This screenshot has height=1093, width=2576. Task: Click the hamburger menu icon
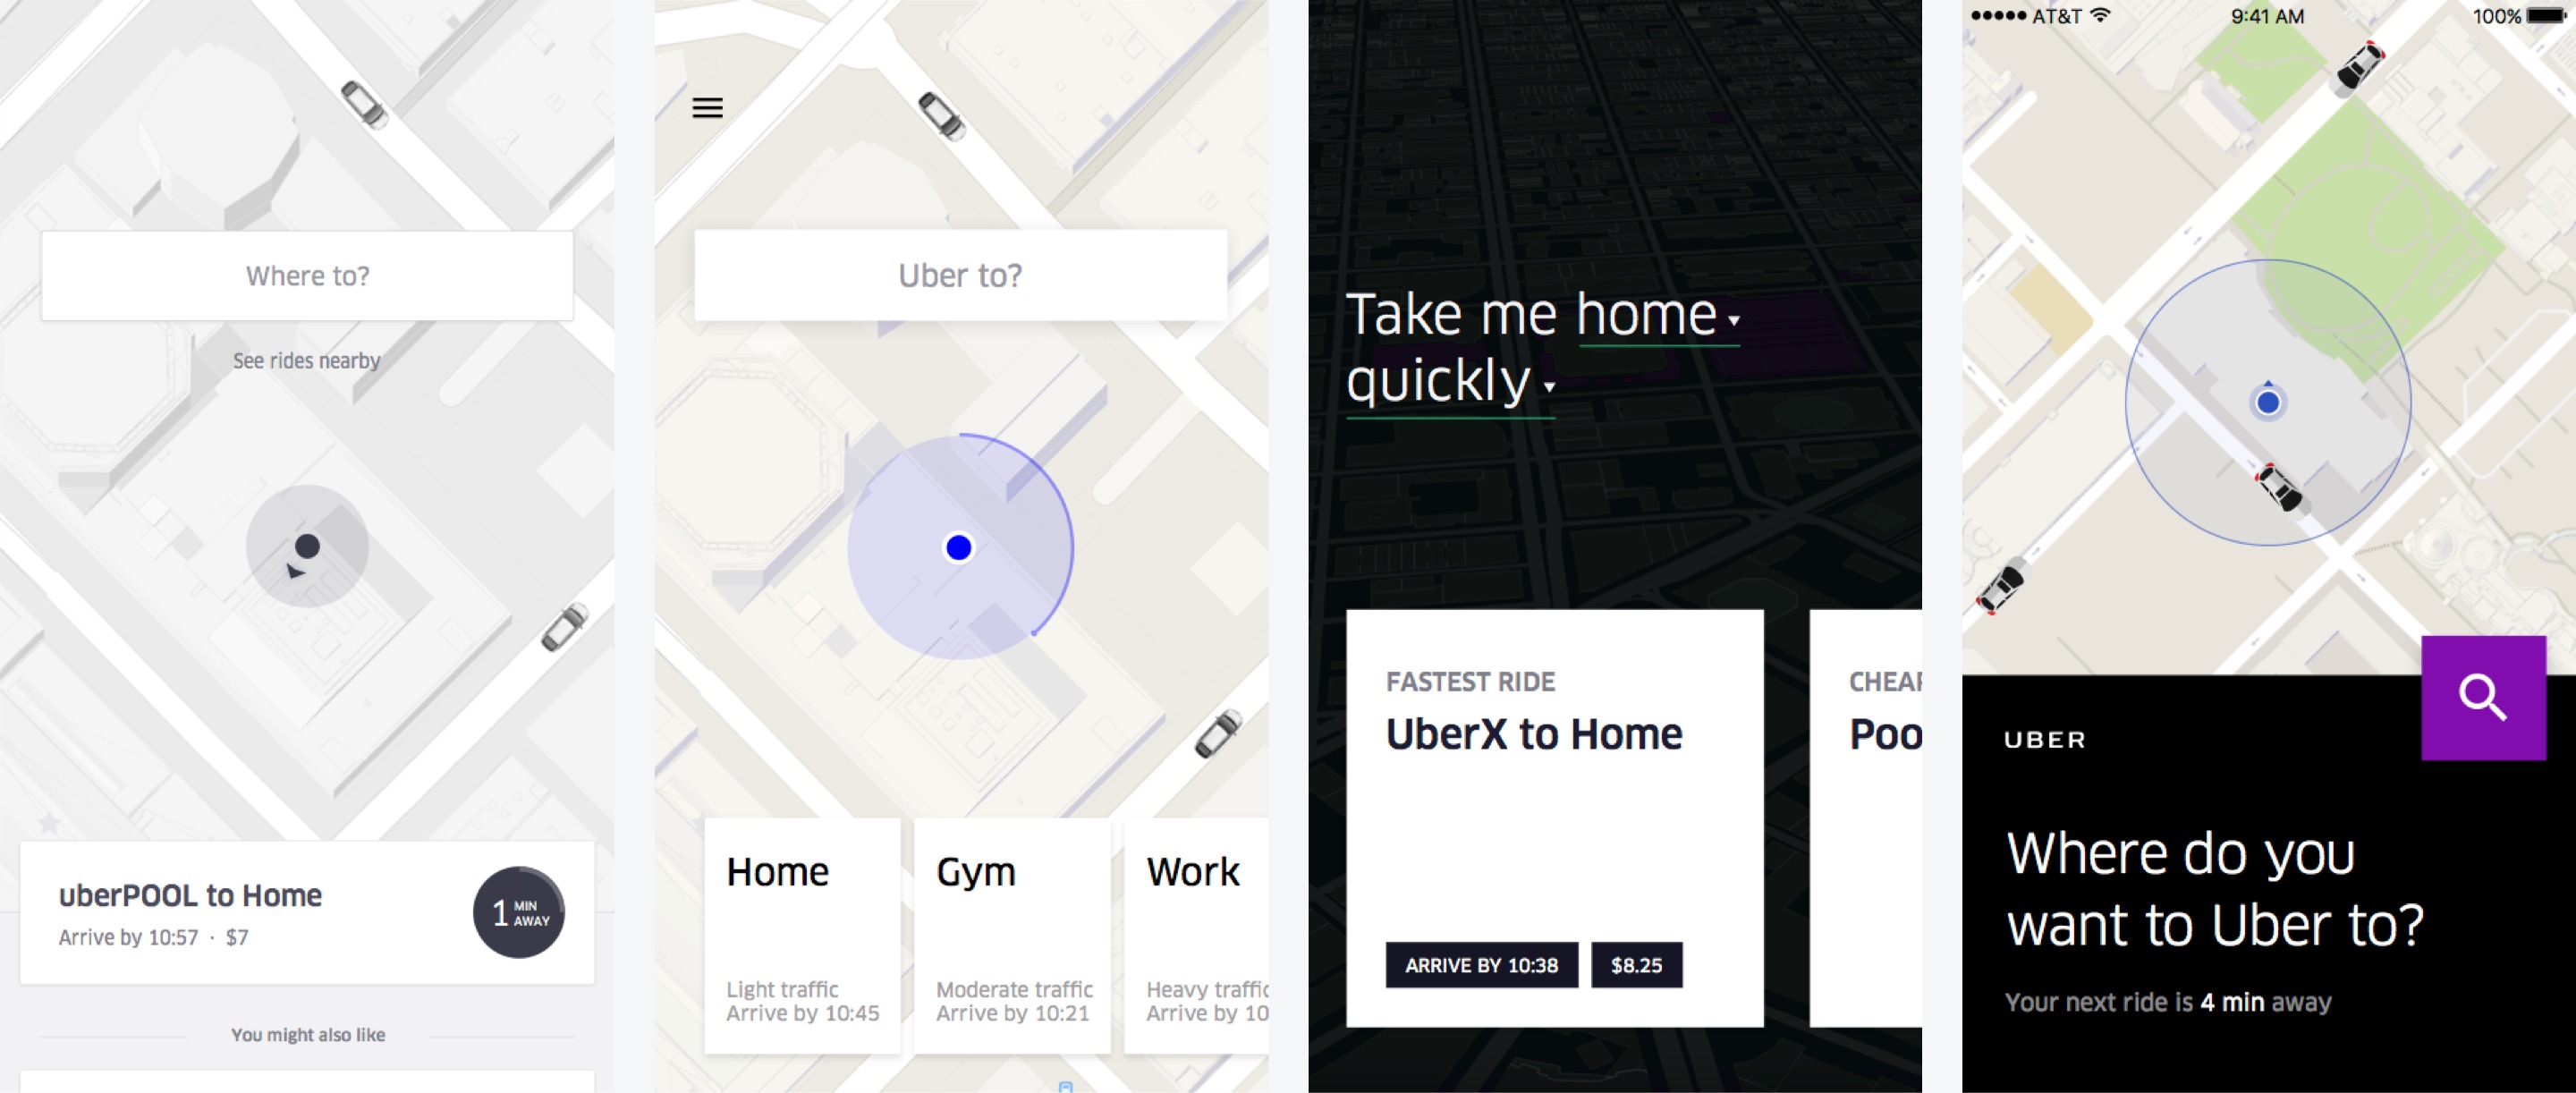click(x=707, y=106)
